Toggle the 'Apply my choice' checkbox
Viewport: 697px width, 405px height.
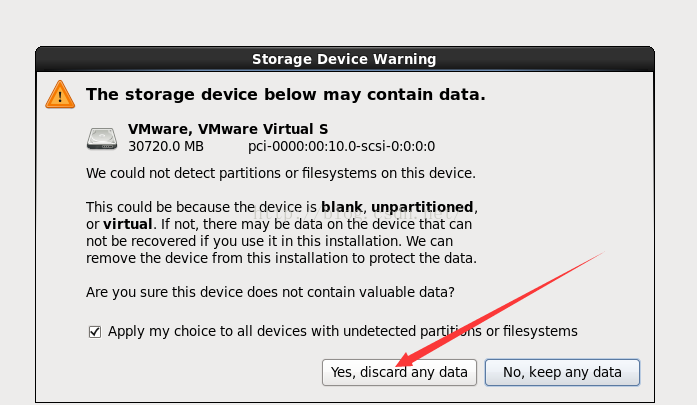pos(95,332)
